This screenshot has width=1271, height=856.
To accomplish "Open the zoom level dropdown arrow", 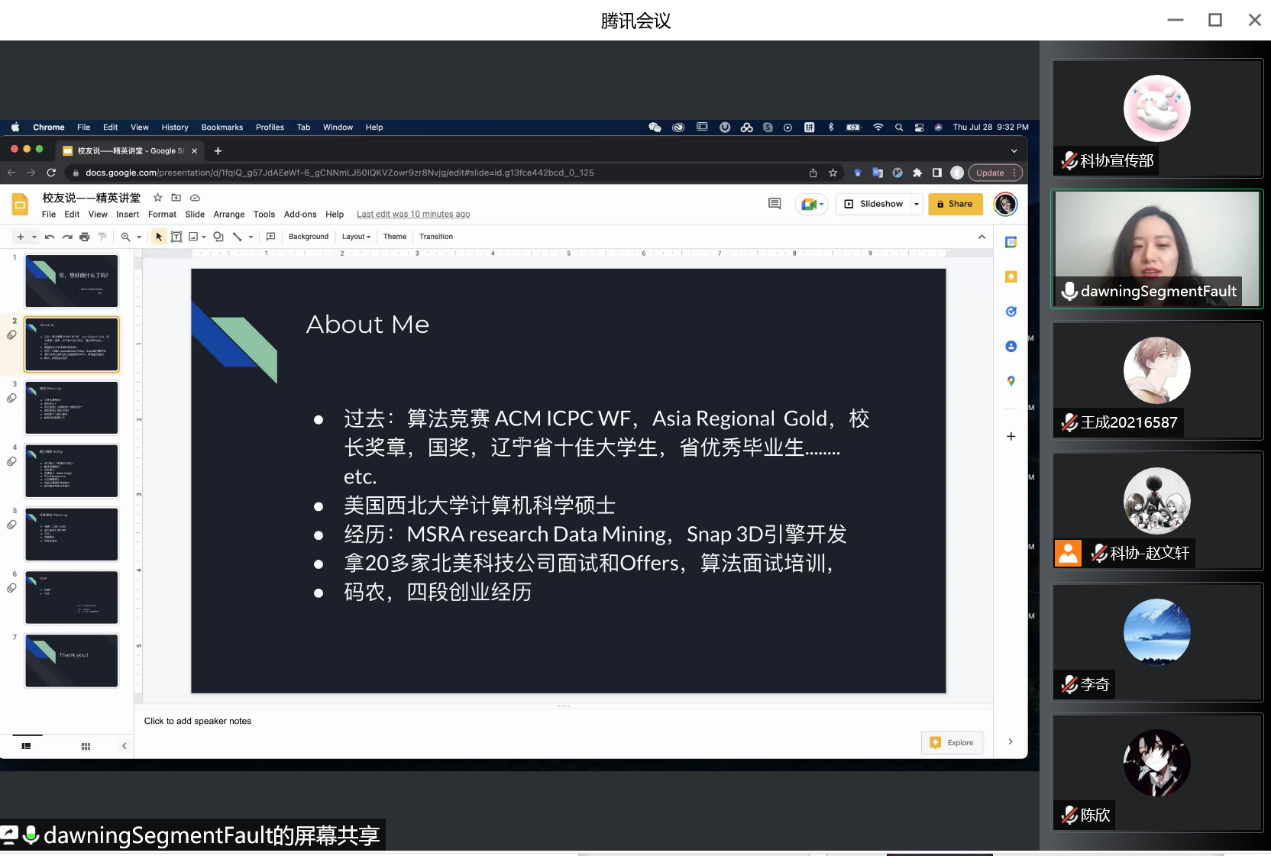I will click(x=139, y=237).
